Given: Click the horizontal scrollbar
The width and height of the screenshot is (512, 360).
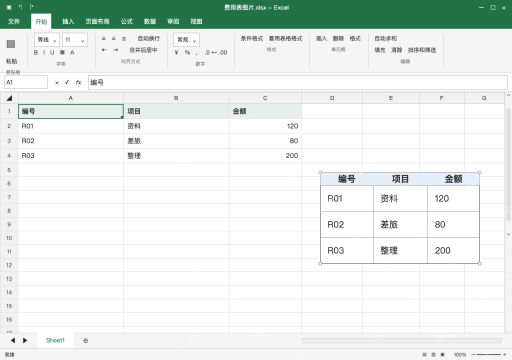Looking at the screenshot, I should [x=402, y=340].
